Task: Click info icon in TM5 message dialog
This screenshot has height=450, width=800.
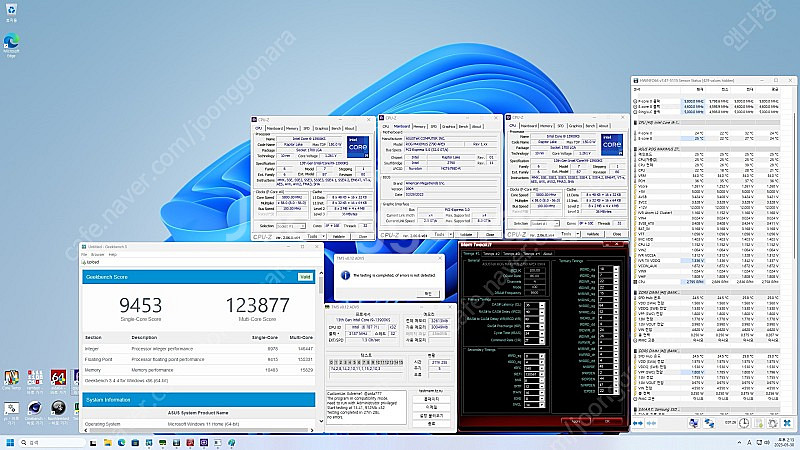Action: pyautogui.click(x=345, y=275)
